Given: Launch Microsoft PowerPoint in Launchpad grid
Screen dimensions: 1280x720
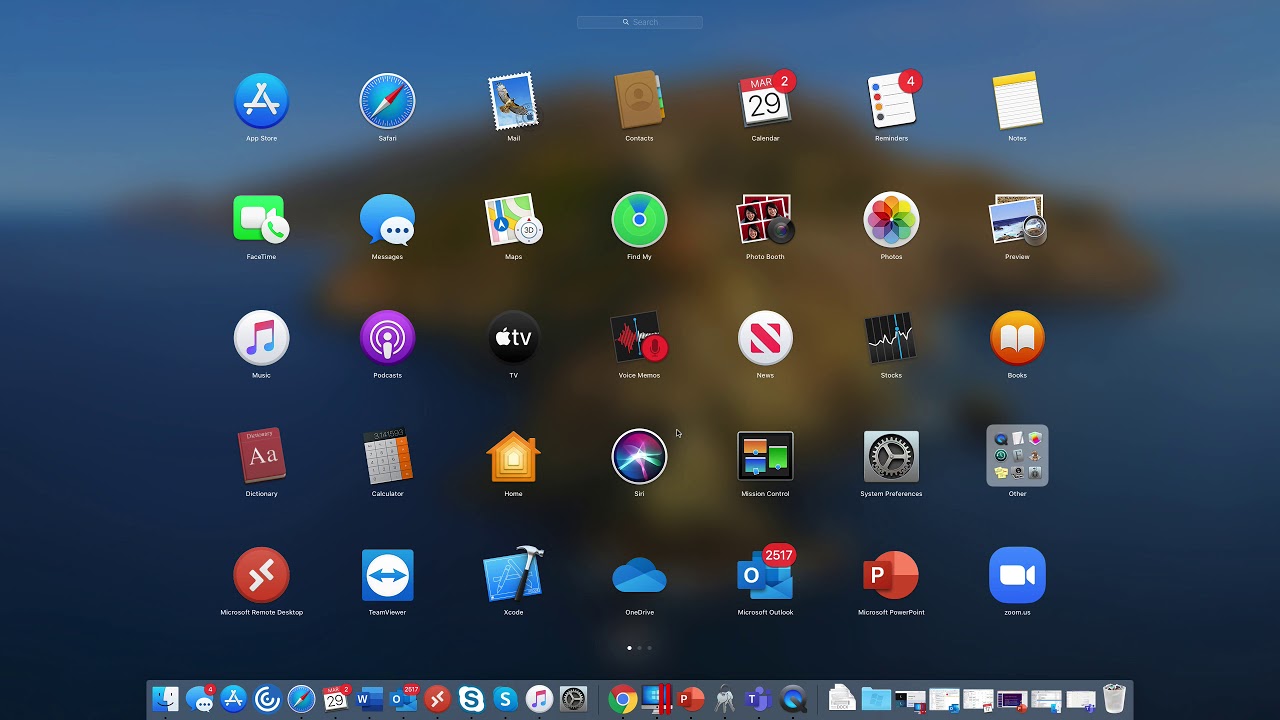Looking at the screenshot, I should (891, 575).
